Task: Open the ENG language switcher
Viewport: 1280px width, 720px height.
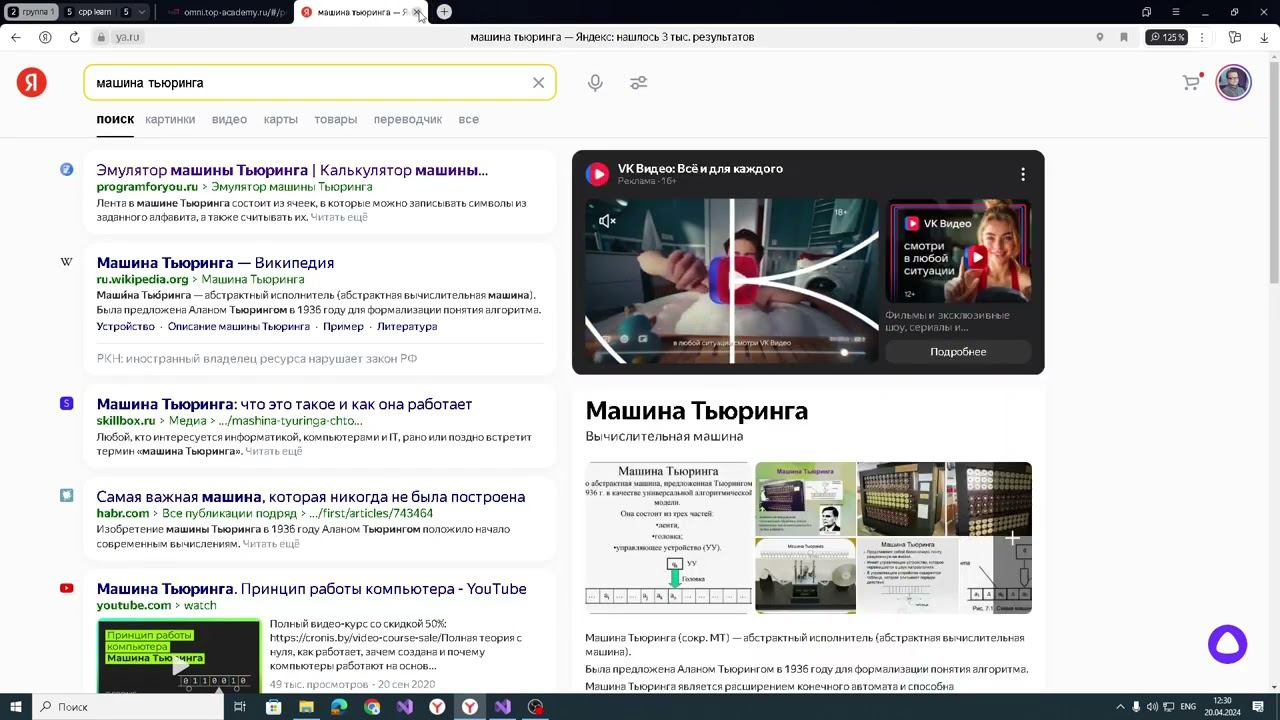Action: tap(1189, 707)
